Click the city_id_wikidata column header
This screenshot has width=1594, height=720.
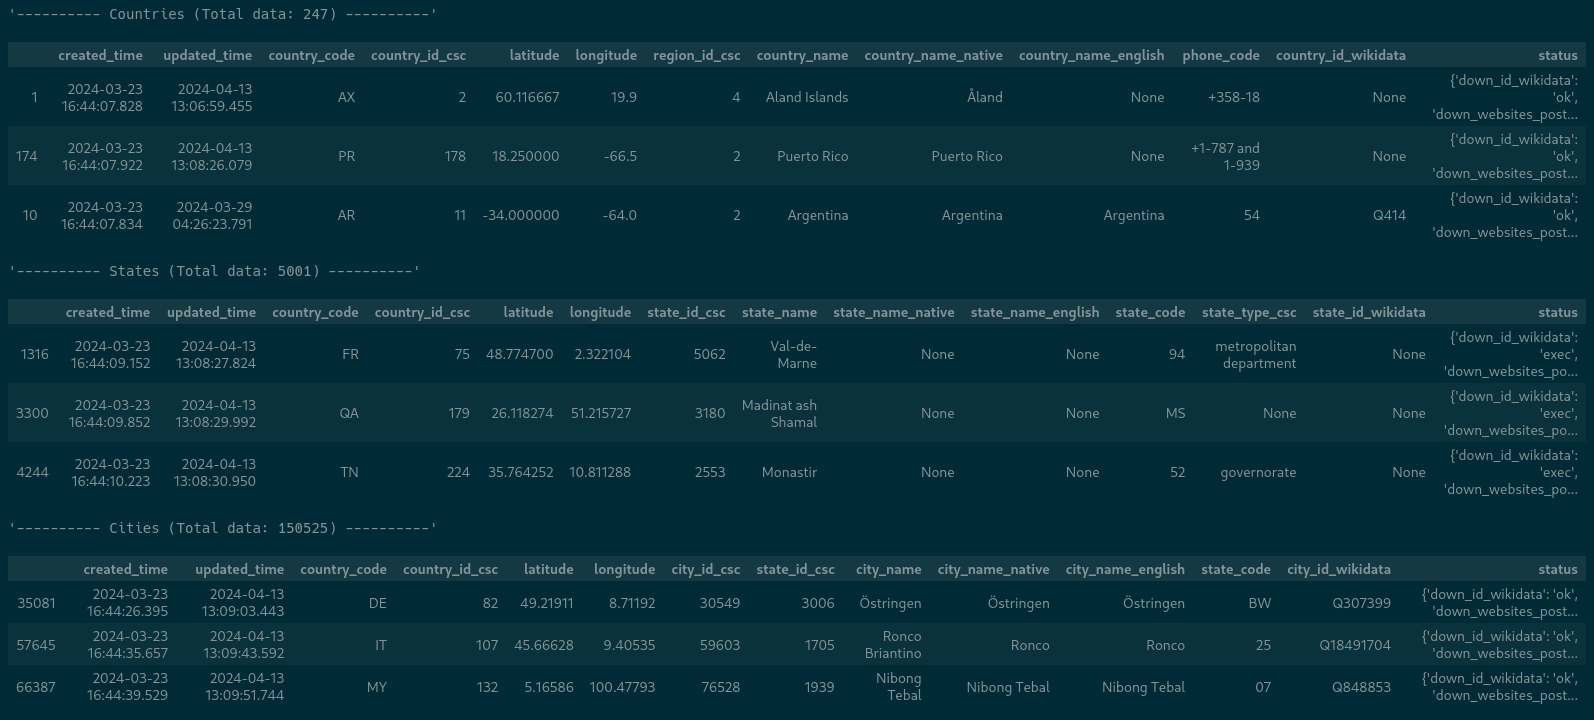(1338, 569)
